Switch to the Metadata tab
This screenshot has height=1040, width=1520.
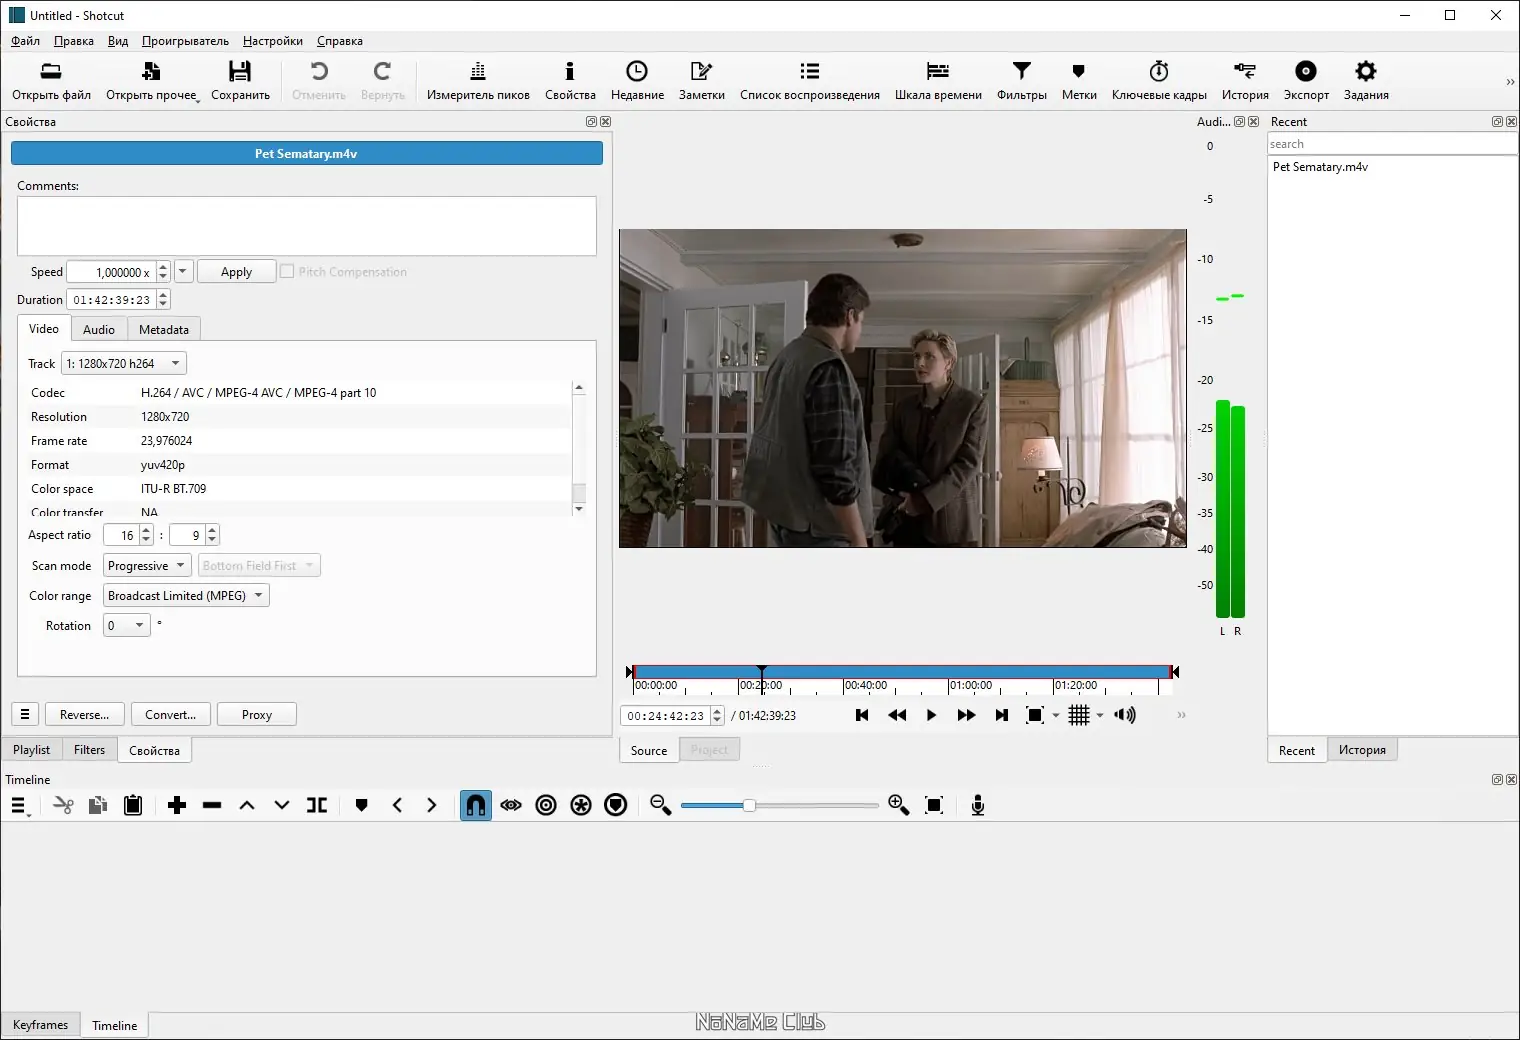coord(164,330)
